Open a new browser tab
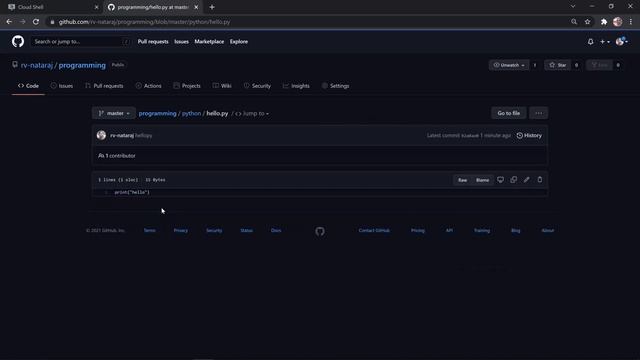The height and width of the screenshot is (360, 640). tap(212, 7)
